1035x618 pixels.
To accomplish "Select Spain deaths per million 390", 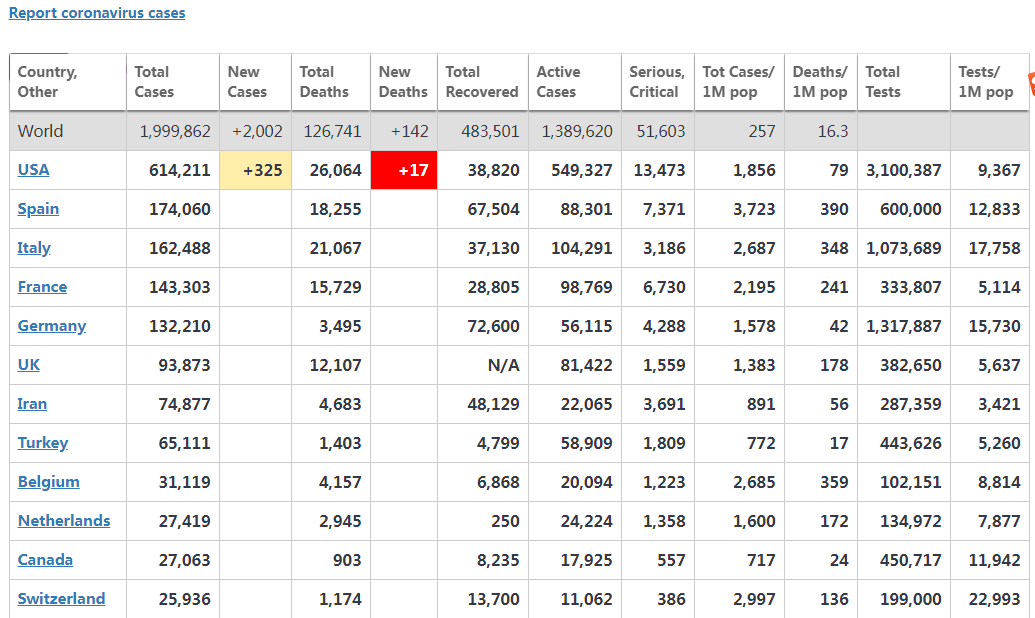I will click(x=820, y=209).
